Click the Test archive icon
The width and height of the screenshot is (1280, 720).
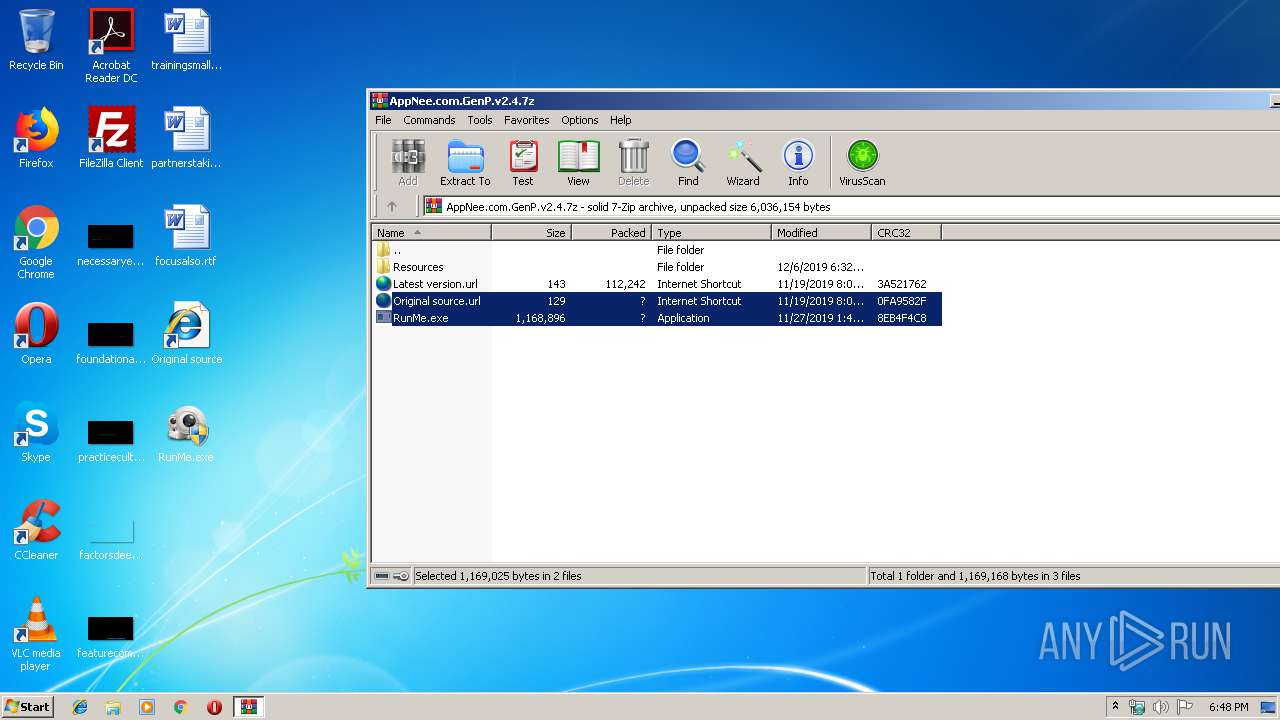coord(523,163)
